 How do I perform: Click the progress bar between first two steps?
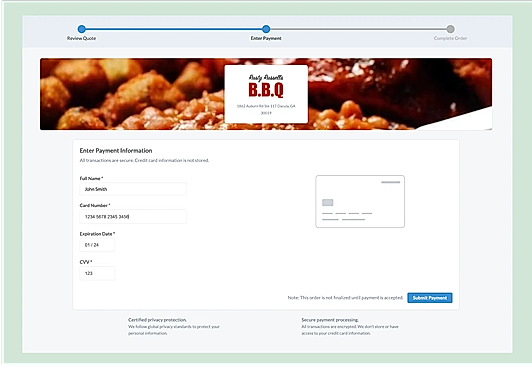(x=174, y=29)
